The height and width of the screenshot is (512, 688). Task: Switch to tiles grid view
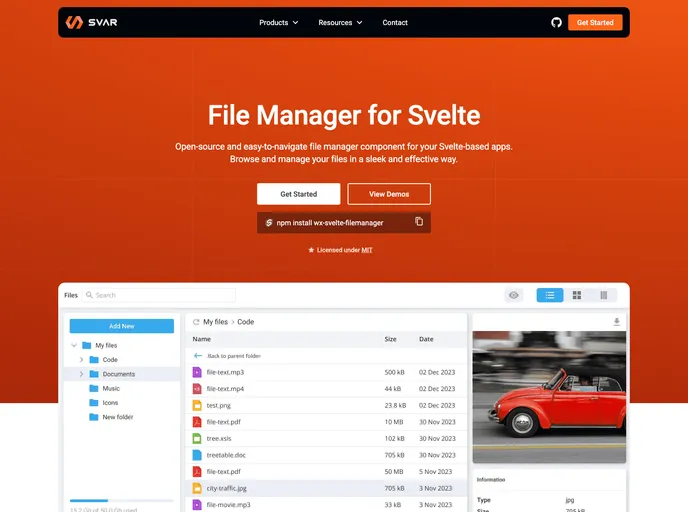pos(577,295)
